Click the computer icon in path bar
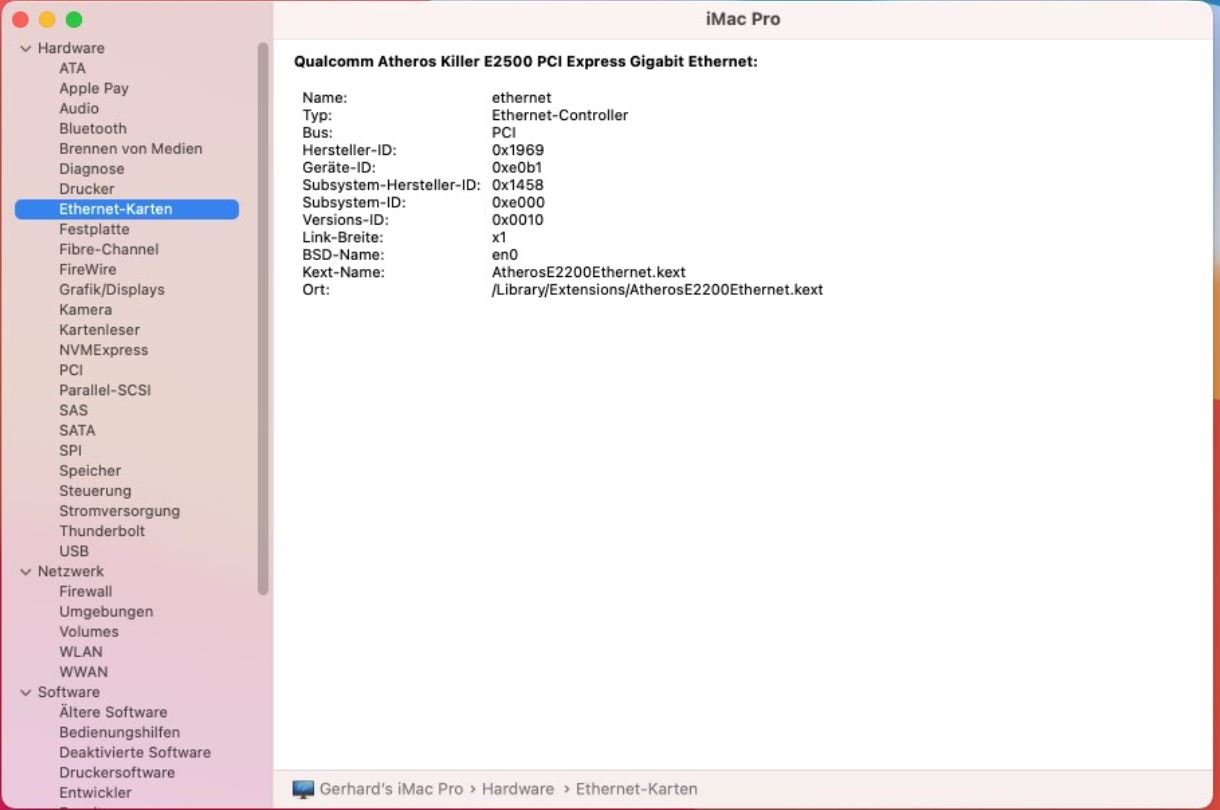This screenshot has width=1220, height=810. click(x=303, y=789)
